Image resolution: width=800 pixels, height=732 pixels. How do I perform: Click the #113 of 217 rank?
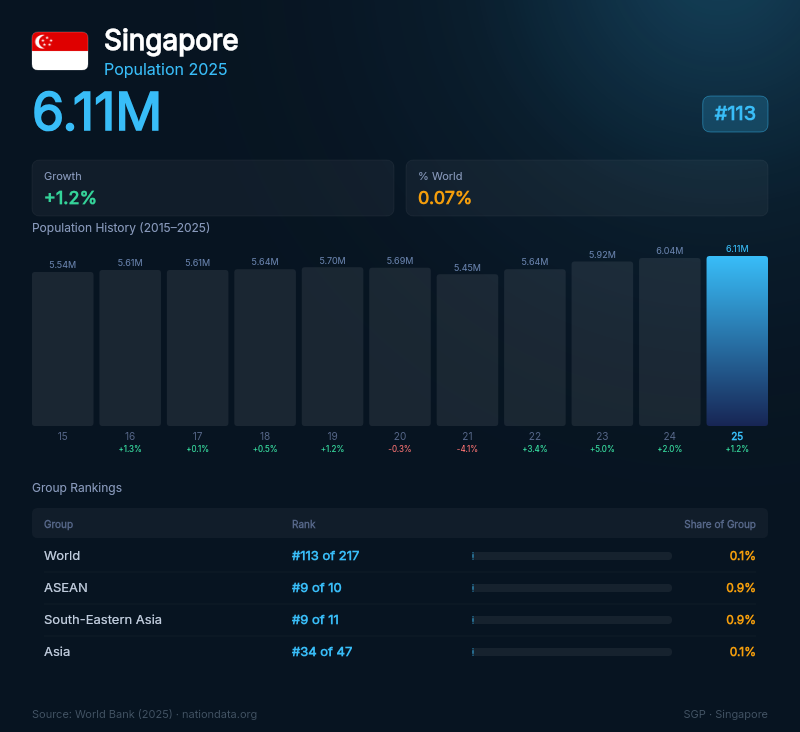(326, 556)
